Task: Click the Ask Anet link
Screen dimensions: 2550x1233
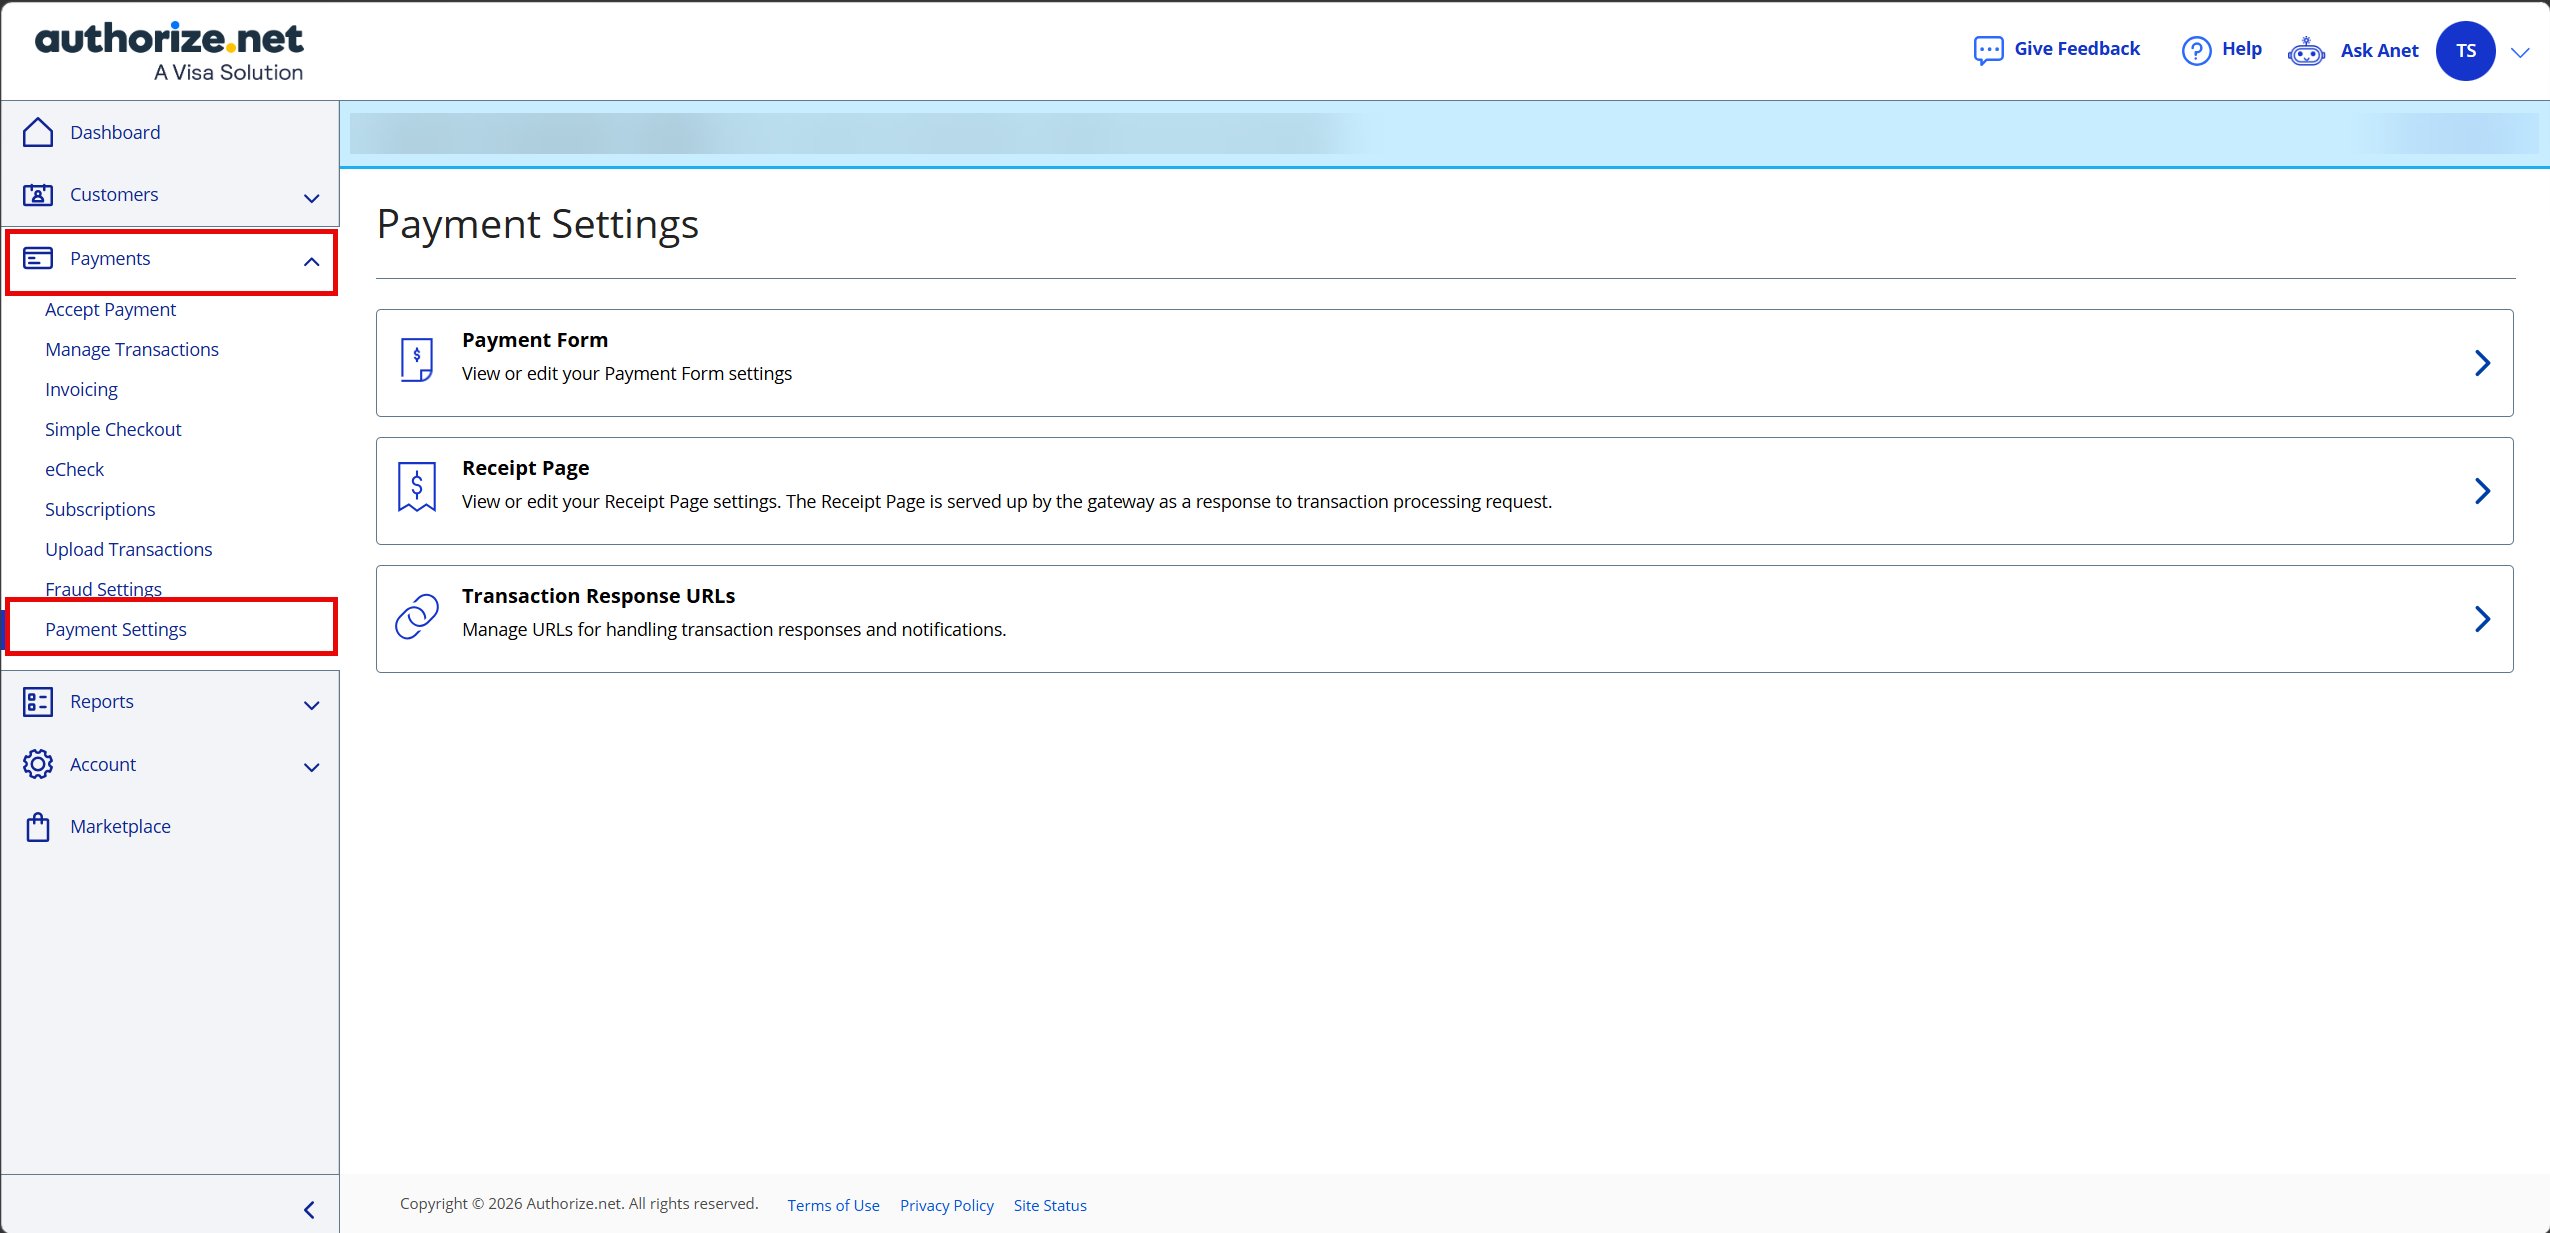Action: 2379,51
